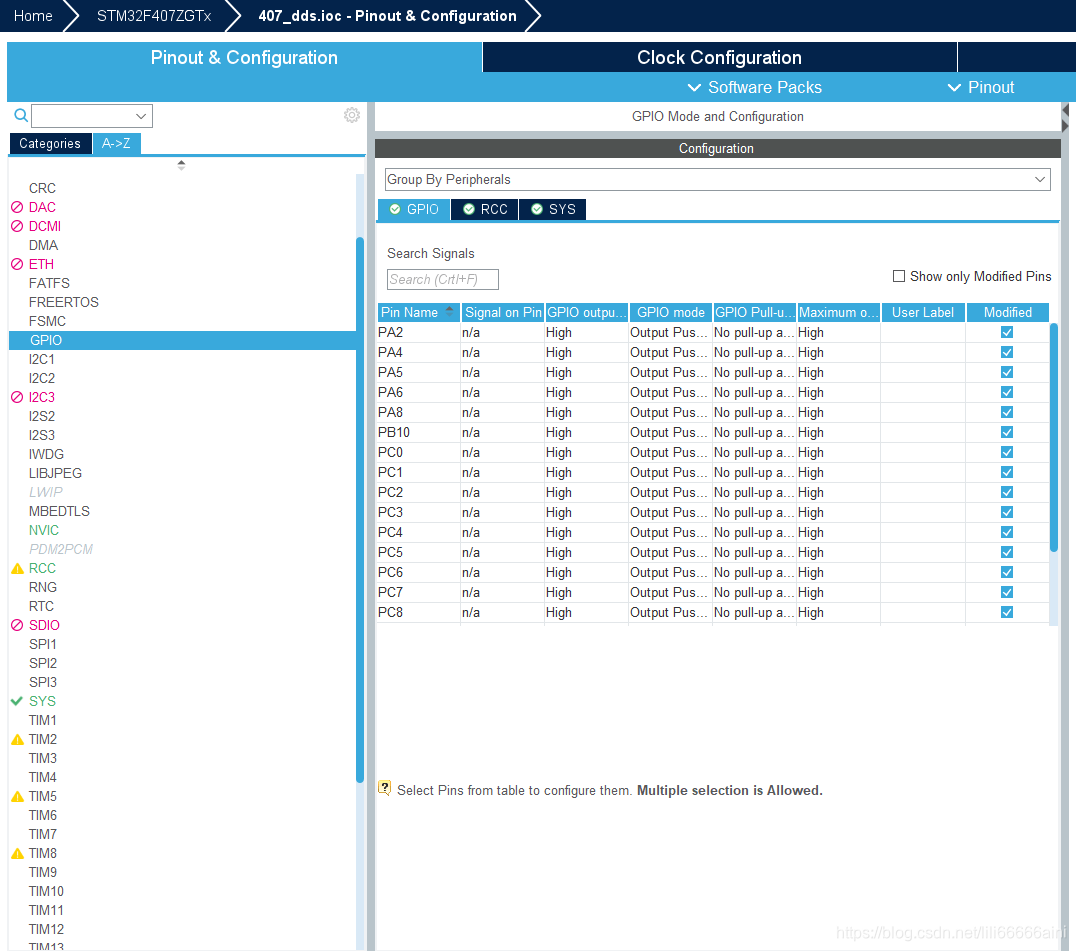This screenshot has width=1076, height=951.
Task: Select the I2C1 category
Action: 42,359
